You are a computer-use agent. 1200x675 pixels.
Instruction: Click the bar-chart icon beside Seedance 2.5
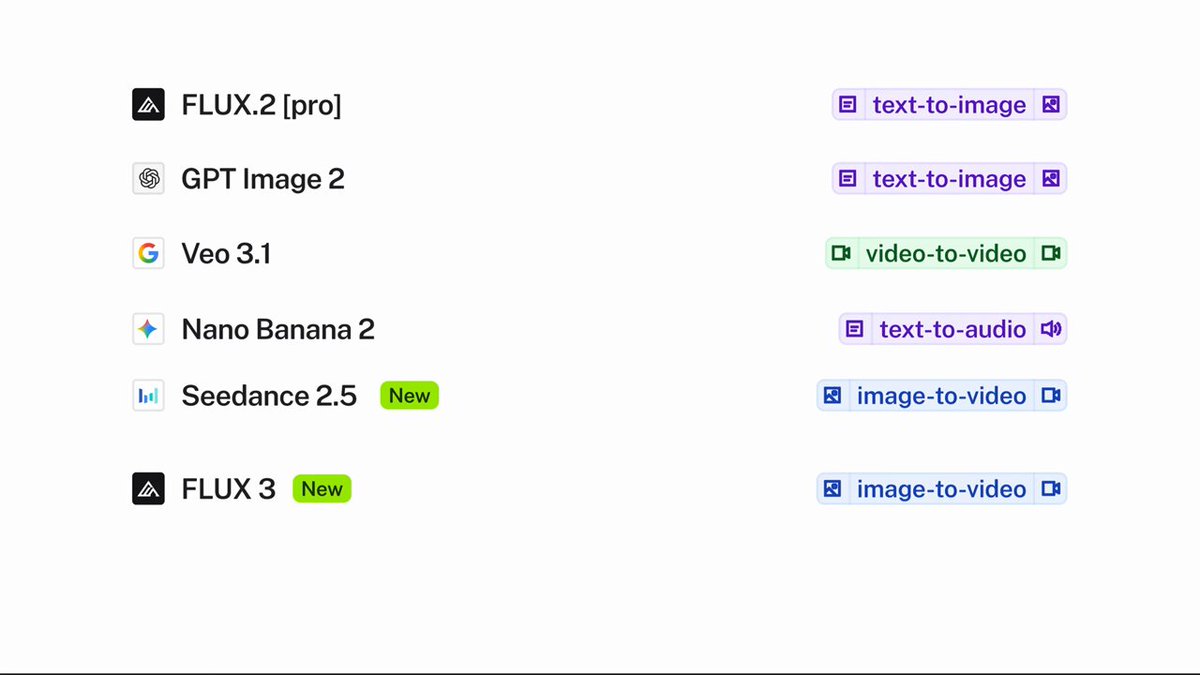click(x=148, y=396)
